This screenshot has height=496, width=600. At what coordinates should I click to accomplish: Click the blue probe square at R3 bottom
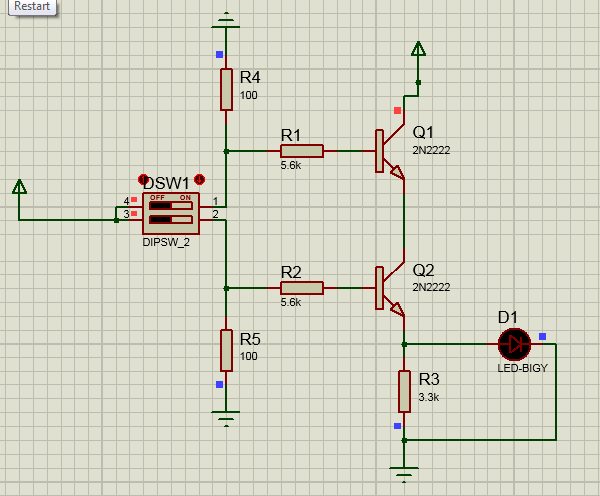398,426
